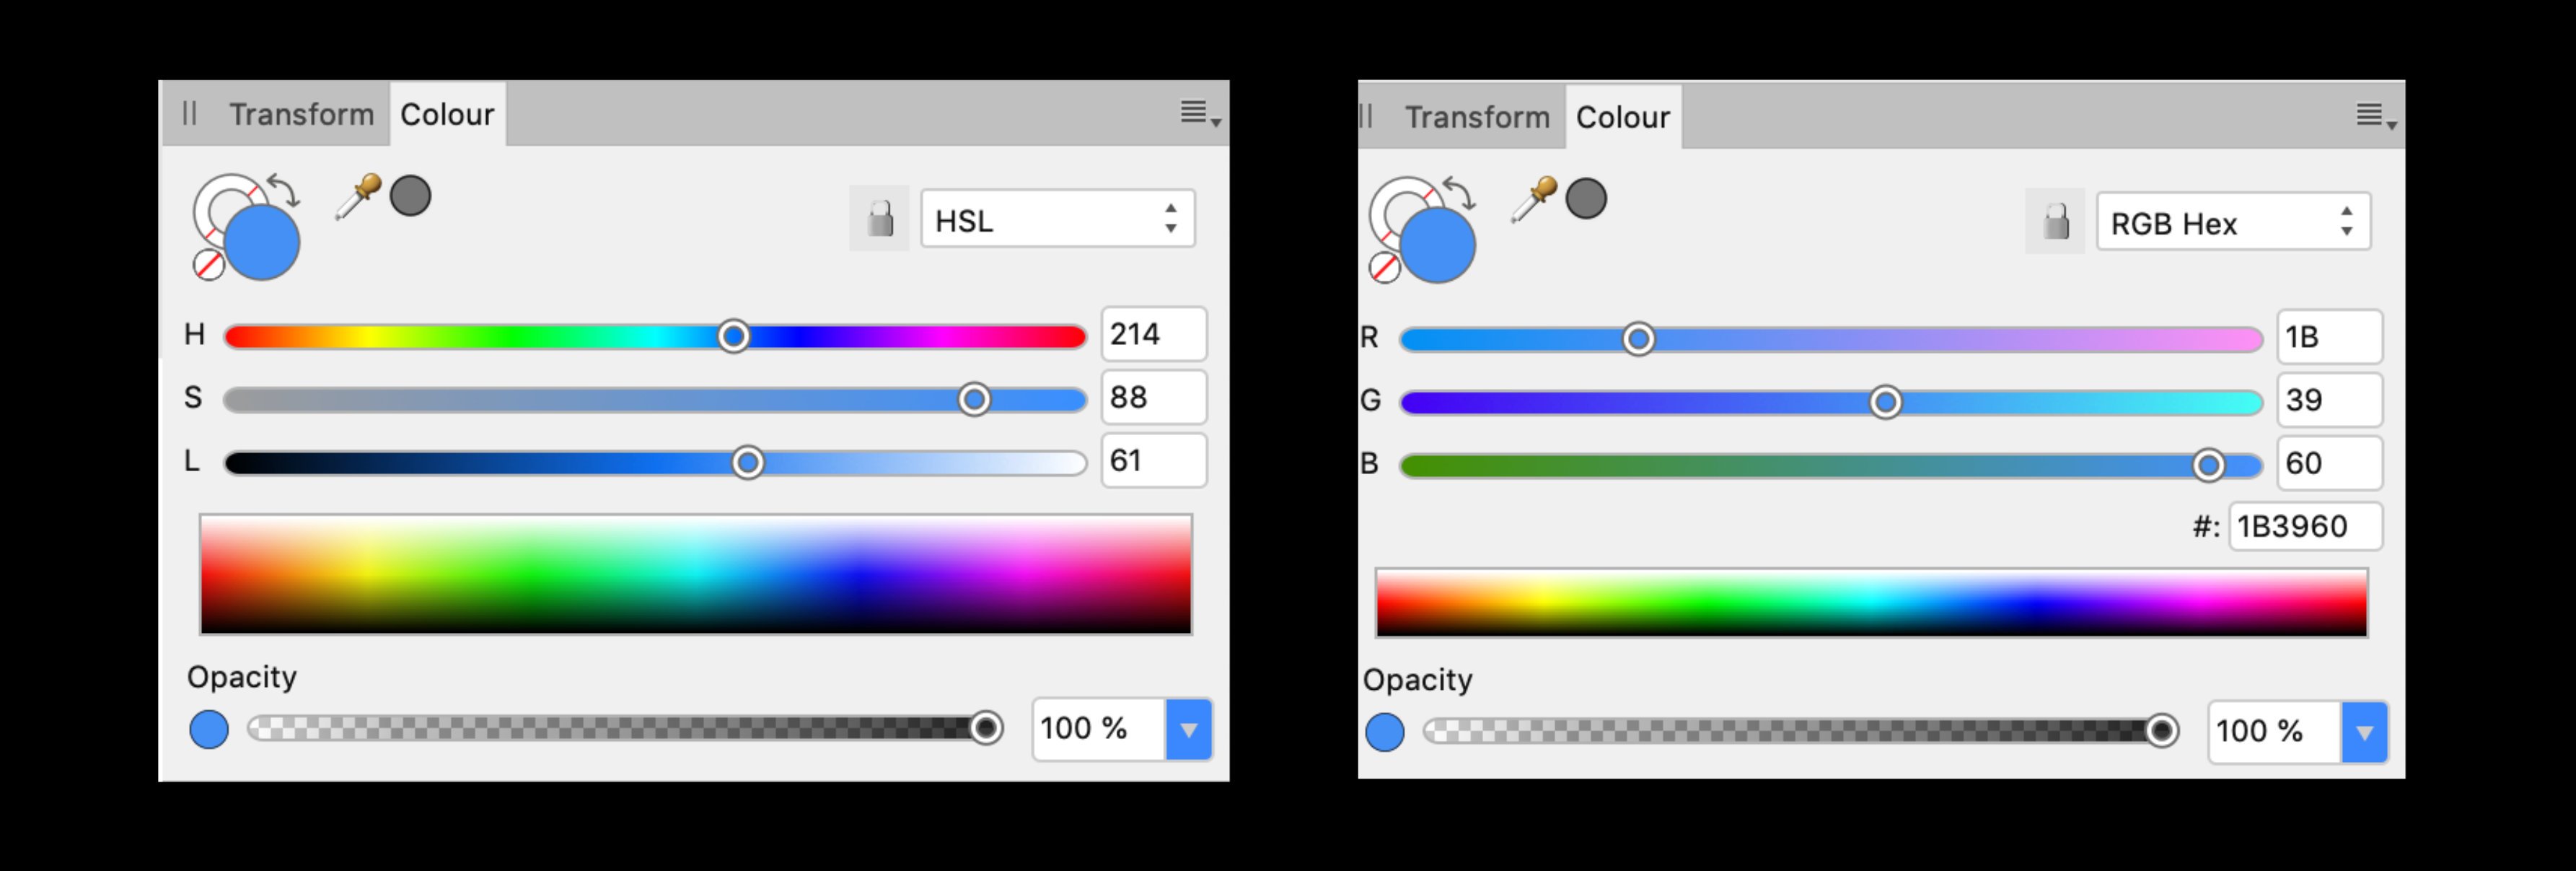Click the blue fill colour circle in HSL panel

point(262,242)
